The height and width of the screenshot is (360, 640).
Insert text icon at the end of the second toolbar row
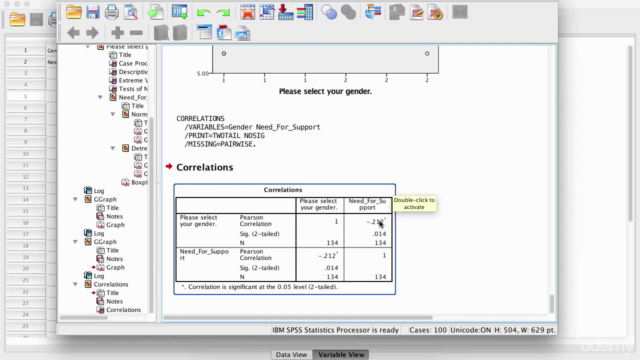point(242,33)
